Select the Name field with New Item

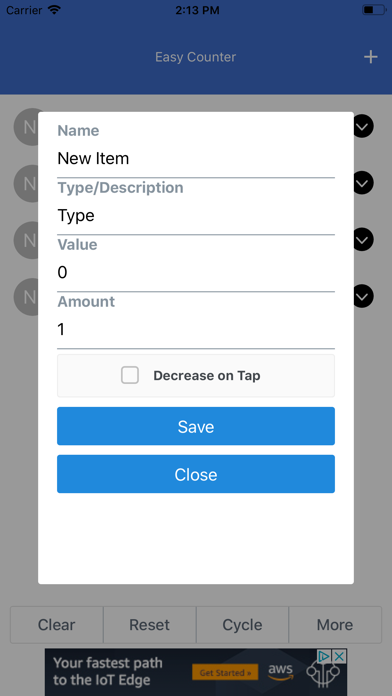(x=196, y=159)
